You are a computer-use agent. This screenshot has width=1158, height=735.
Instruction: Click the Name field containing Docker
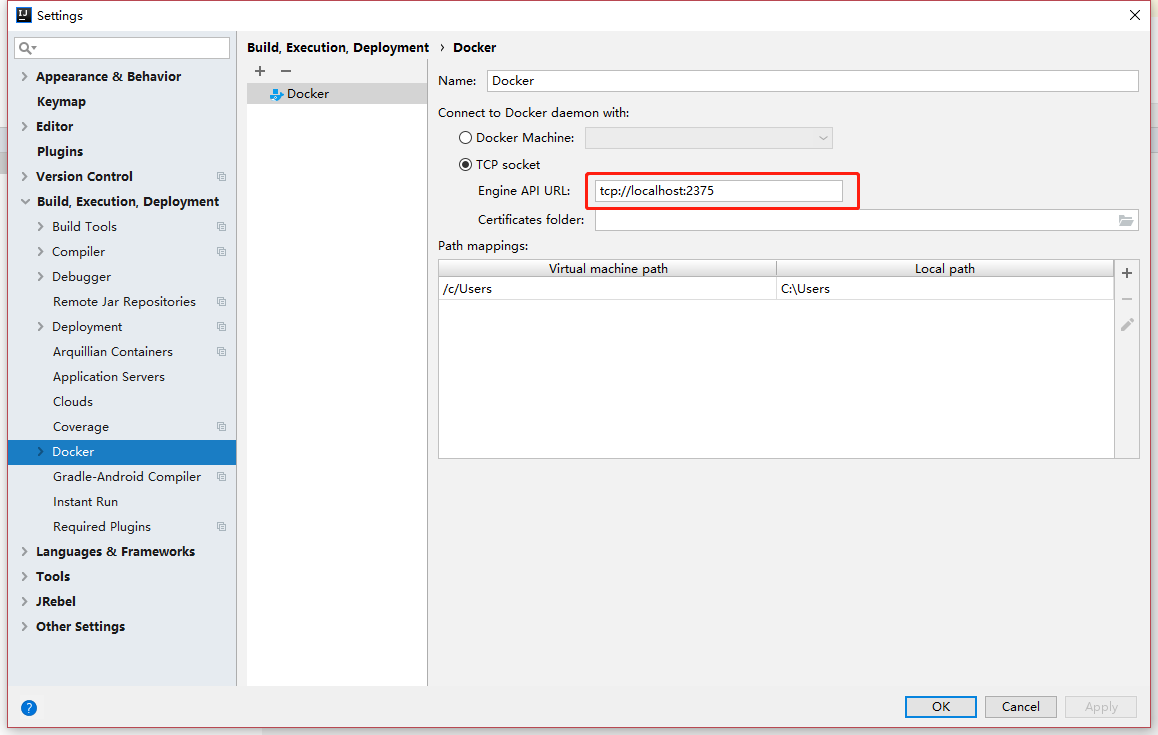pyautogui.click(x=812, y=81)
